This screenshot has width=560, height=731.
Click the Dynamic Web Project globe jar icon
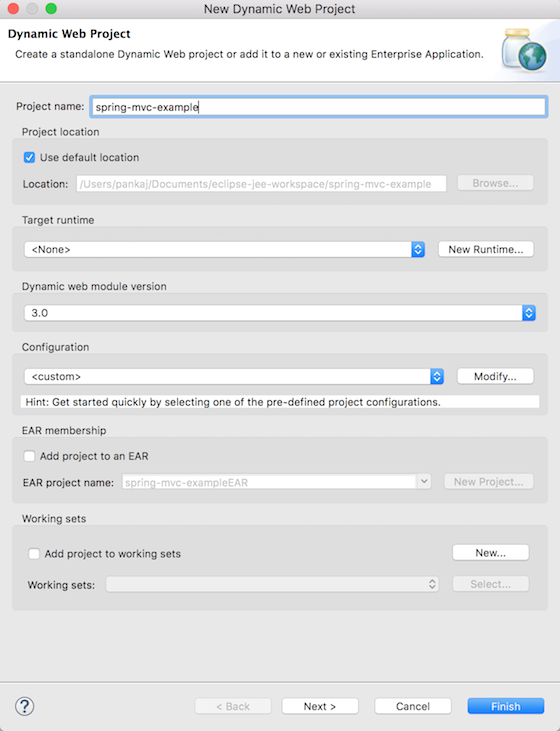tap(525, 49)
